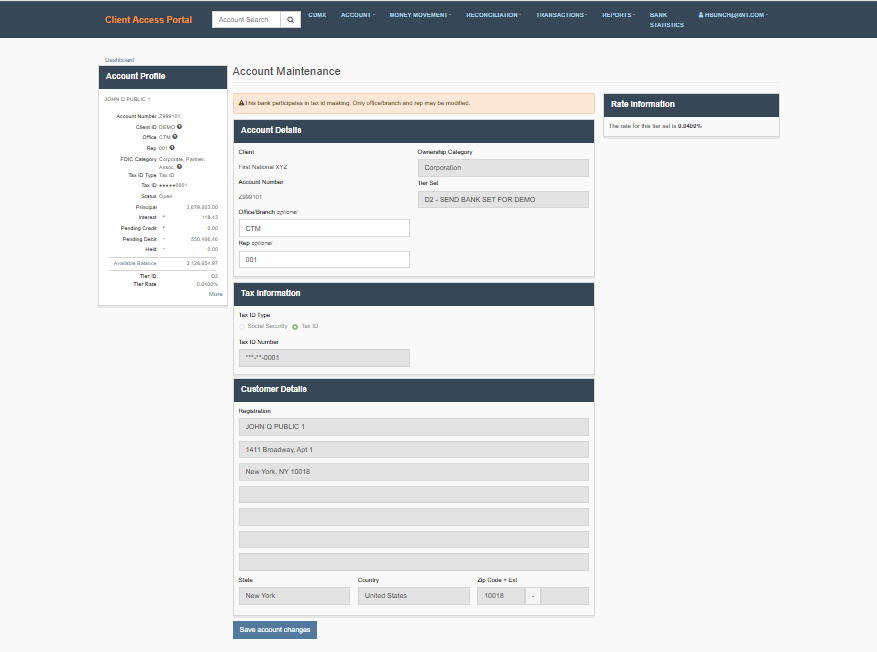Screen dimensions: 877x652
Task: Open the BANK STATISTICS nav item
Action: point(667,20)
